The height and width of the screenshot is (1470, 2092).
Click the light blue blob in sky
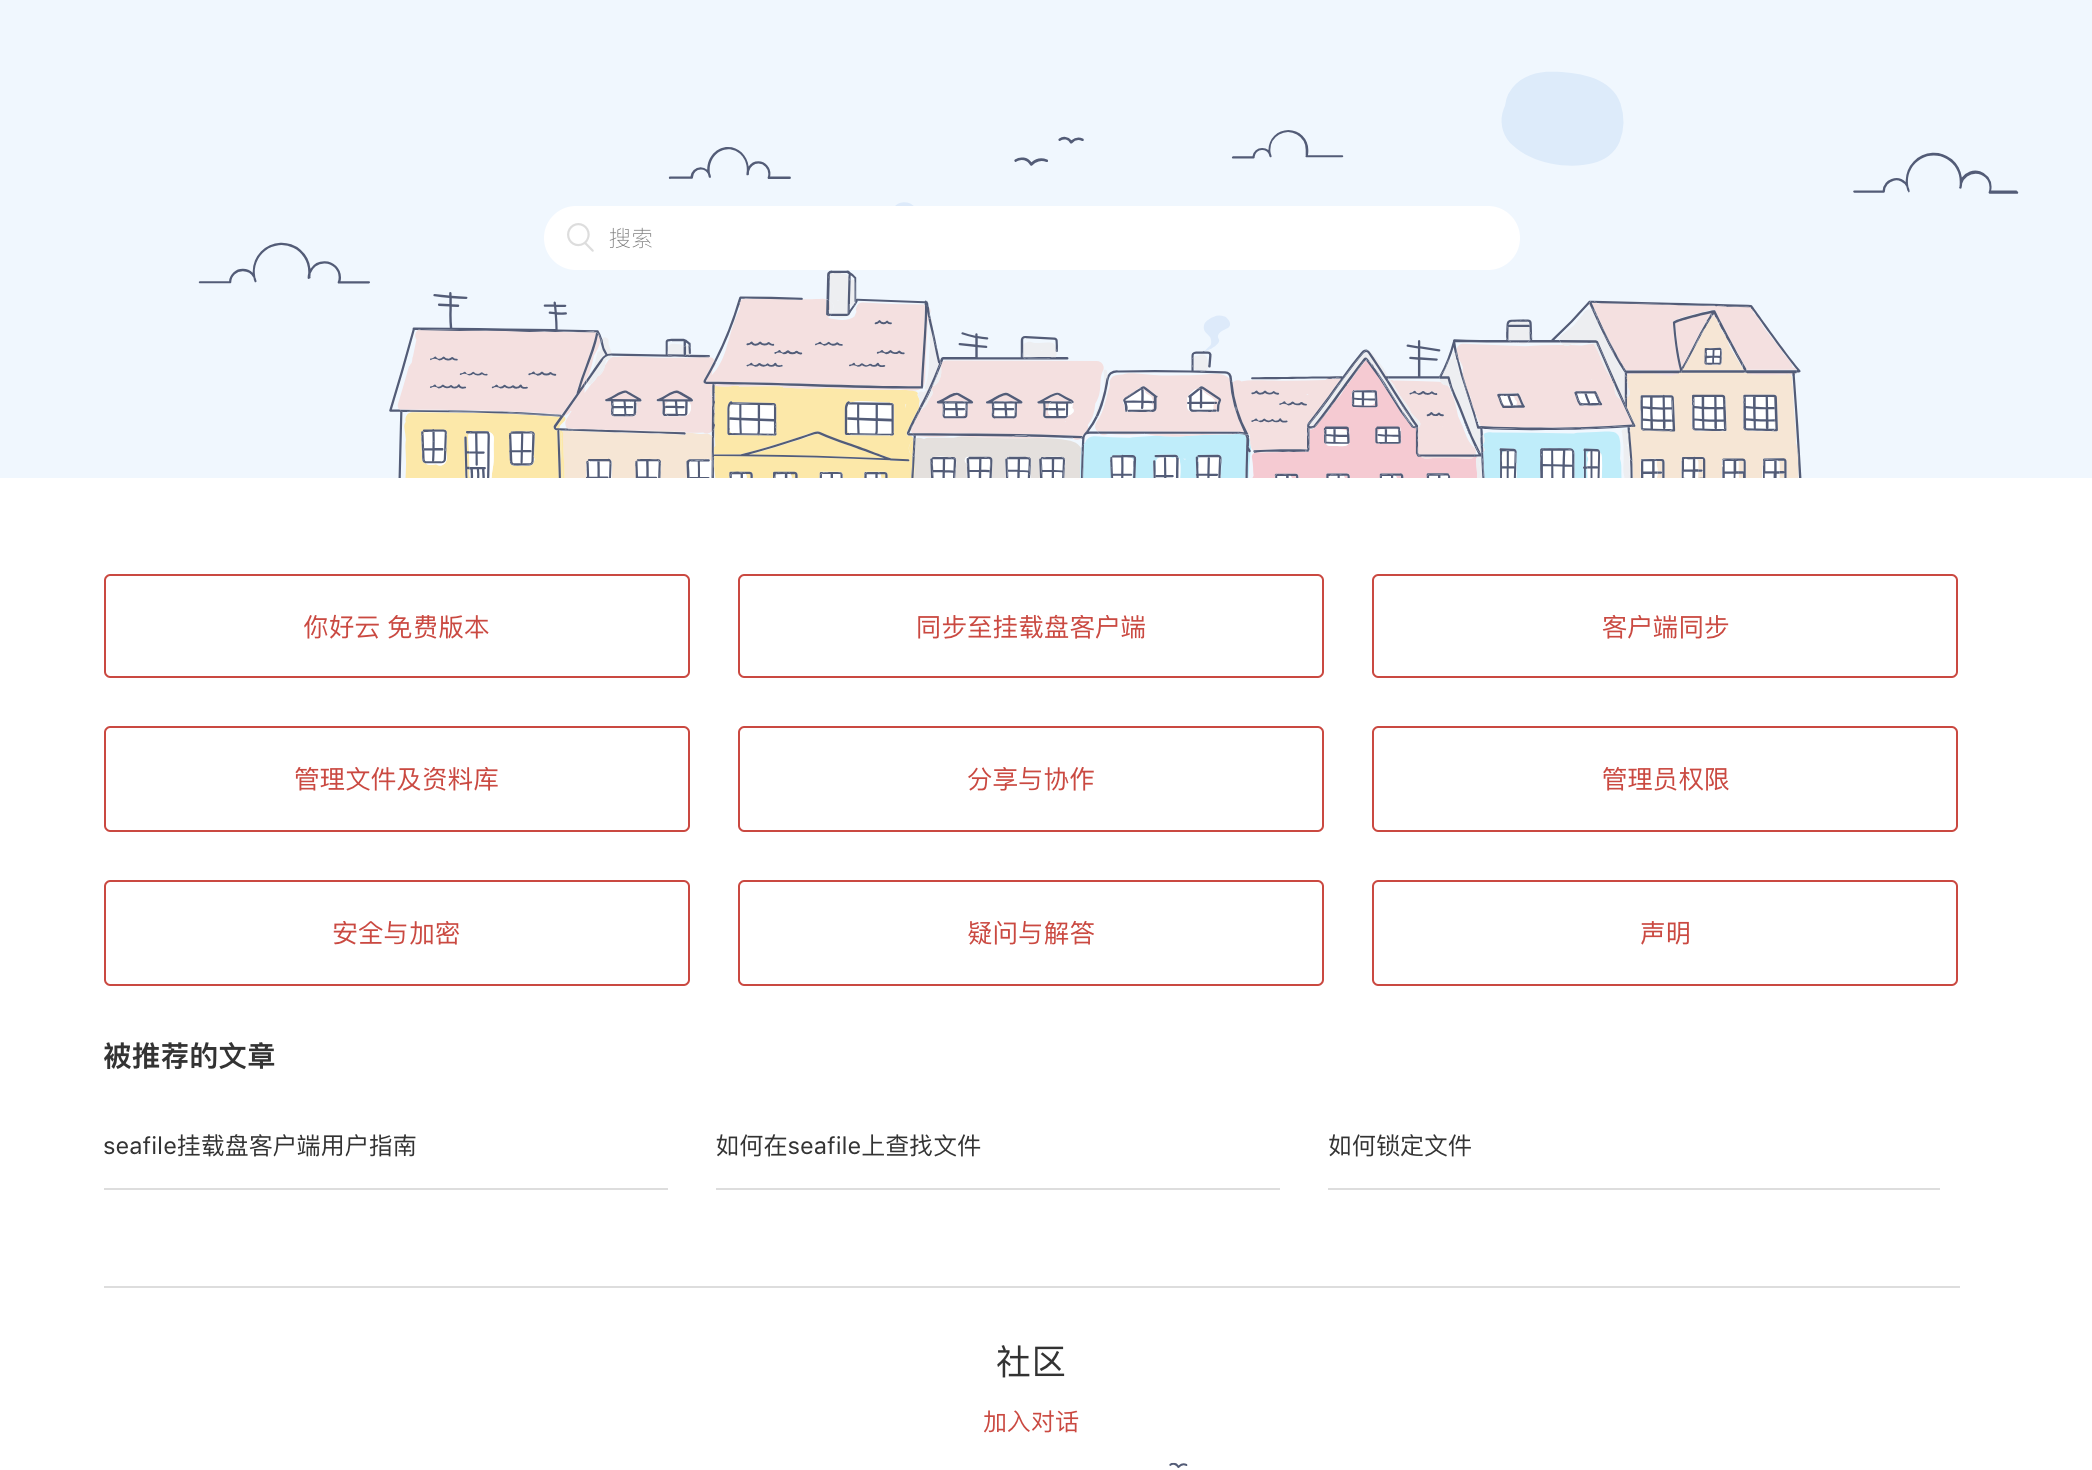(1562, 118)
